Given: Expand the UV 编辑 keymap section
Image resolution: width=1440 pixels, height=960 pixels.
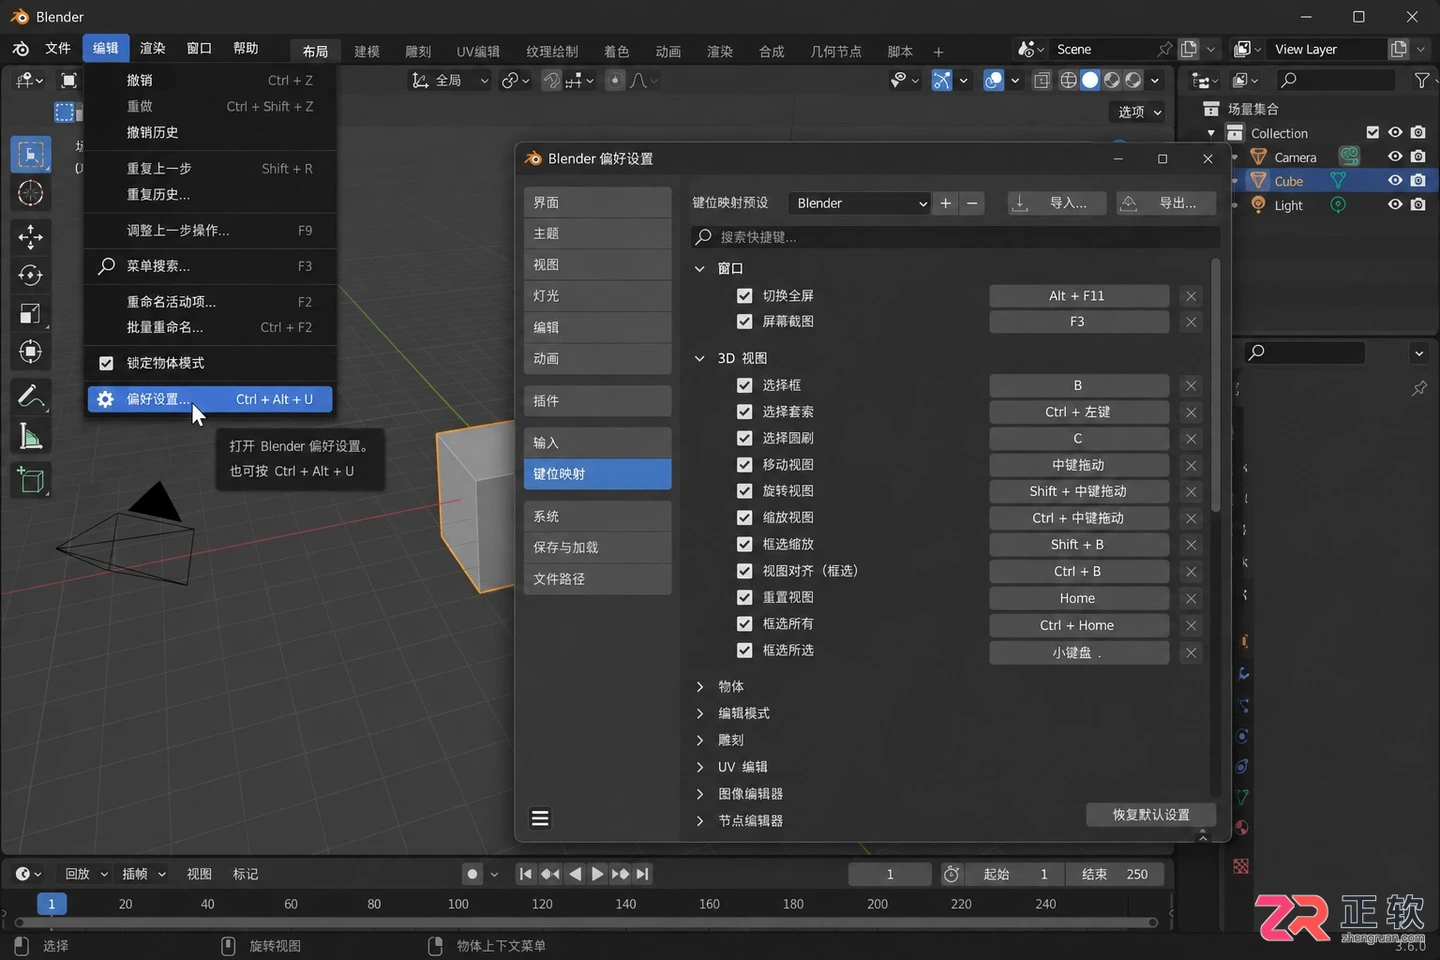Looking at the screenshot, I should tap(700, 767).
